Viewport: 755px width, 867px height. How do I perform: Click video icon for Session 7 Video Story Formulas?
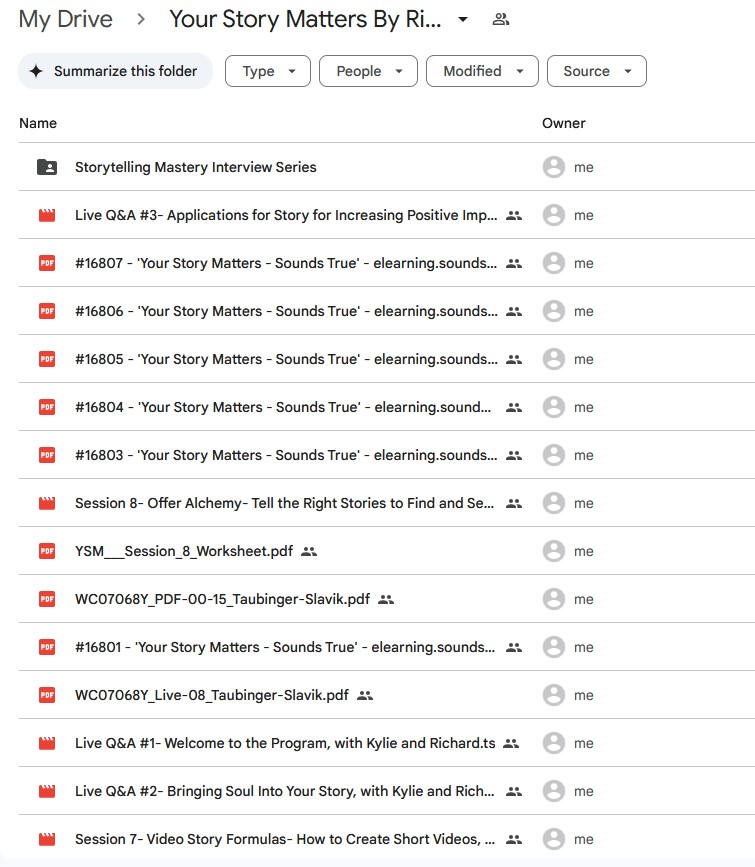(x=47, y=839)
